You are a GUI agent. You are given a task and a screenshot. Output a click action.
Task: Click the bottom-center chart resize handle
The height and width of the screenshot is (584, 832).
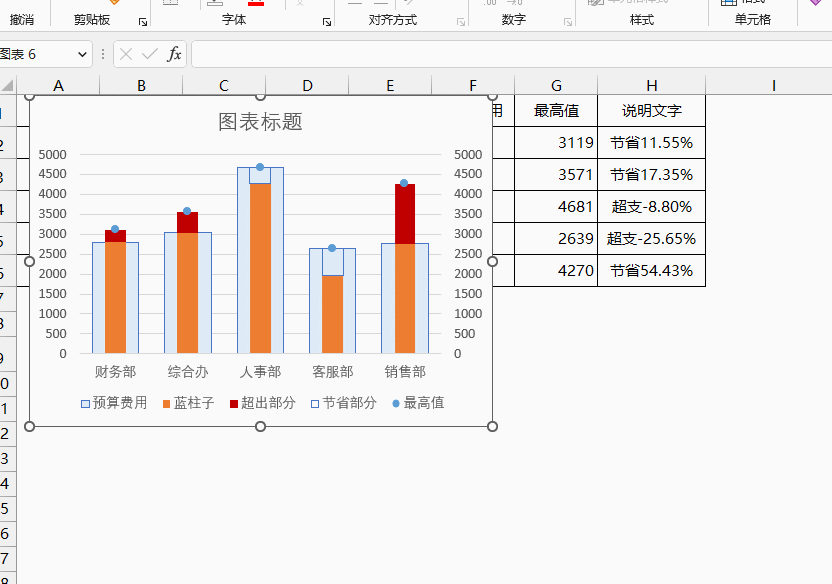261,426
